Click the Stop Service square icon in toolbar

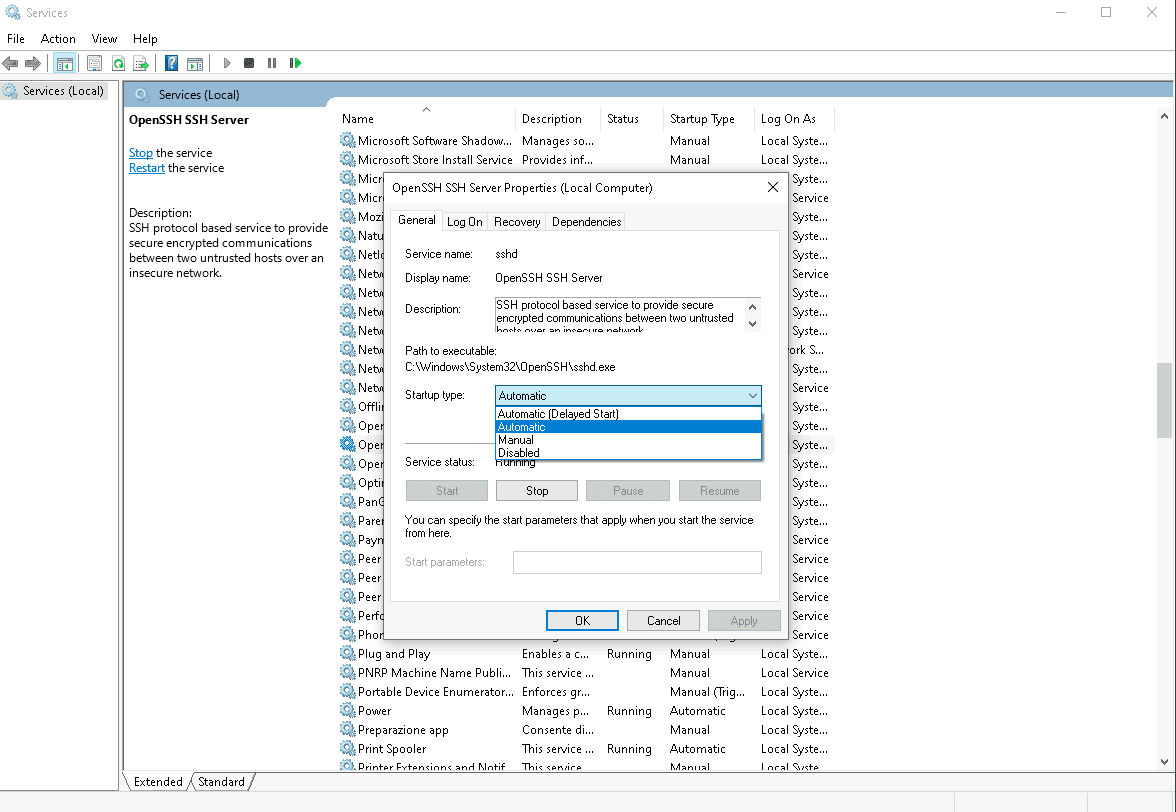click(249, 64)
